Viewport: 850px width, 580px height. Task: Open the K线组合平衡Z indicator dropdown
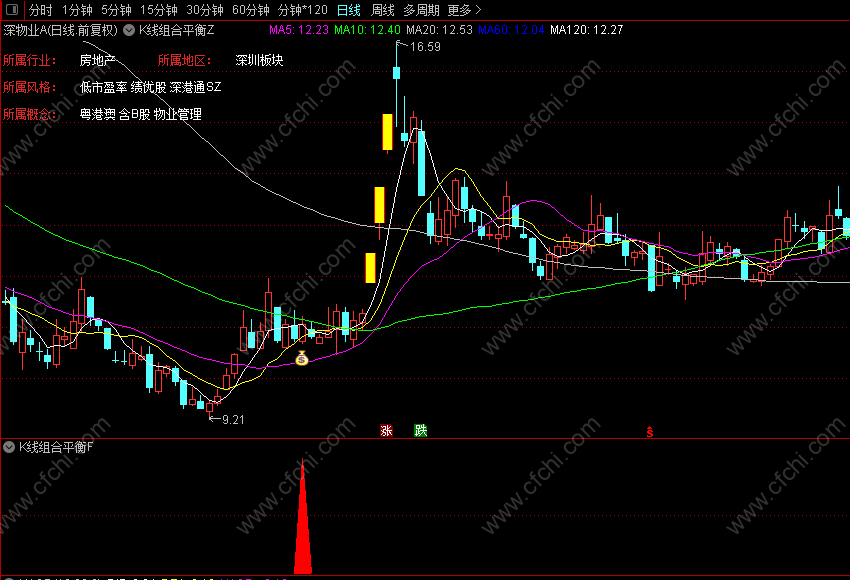pos(129,30)
